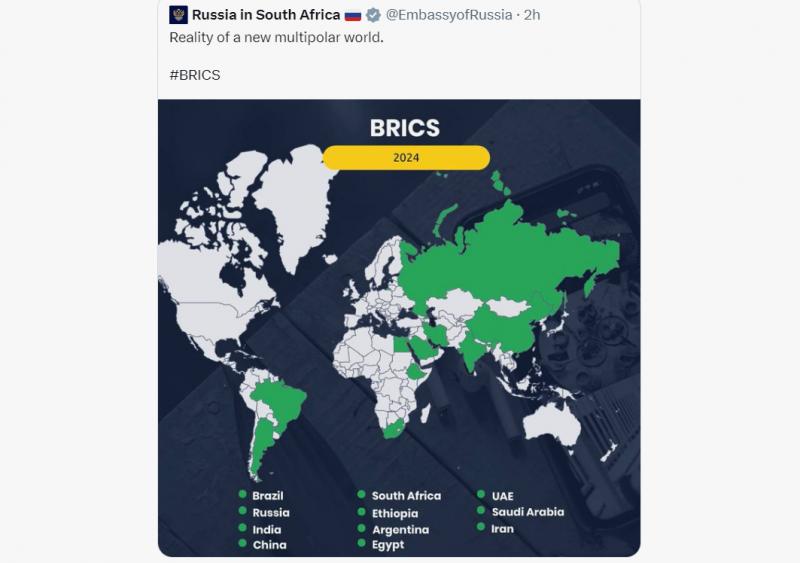The height and width of the screenshot is (563, 800).
Task: Click the tweet text Reality of a new multipolar world
Action: point(276,37)
